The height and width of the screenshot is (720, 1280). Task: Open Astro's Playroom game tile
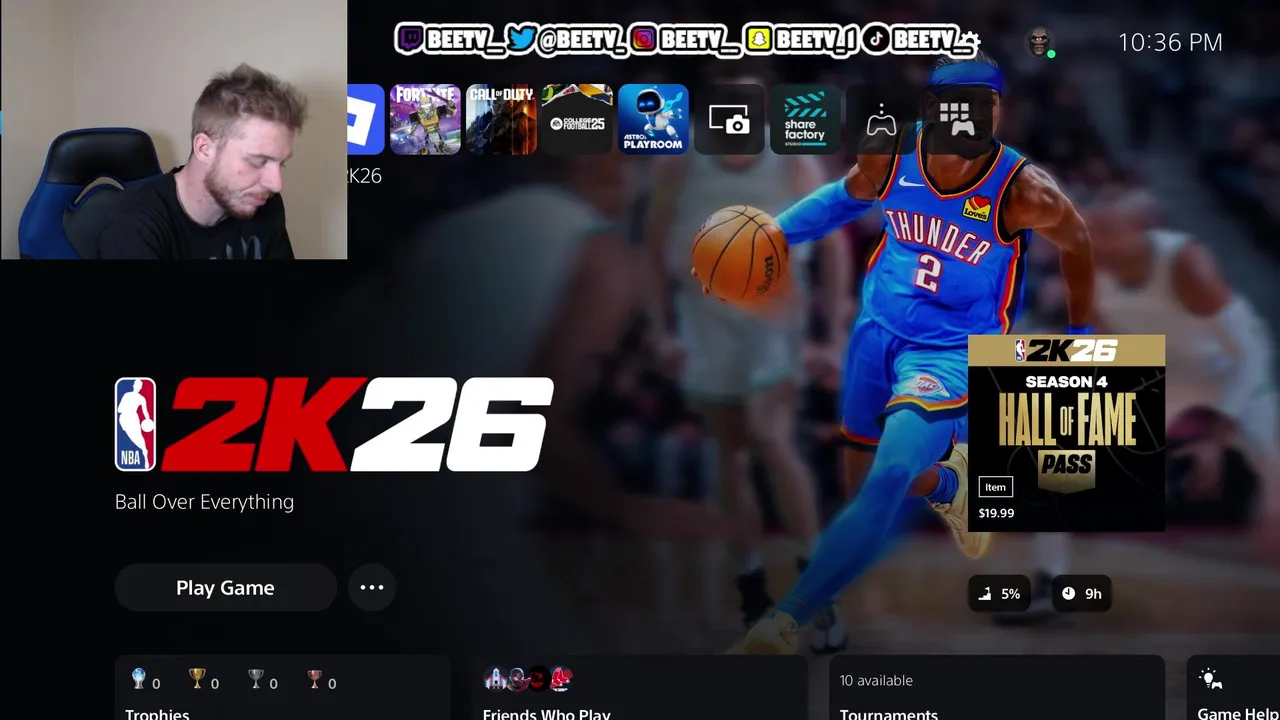[653, 119]
